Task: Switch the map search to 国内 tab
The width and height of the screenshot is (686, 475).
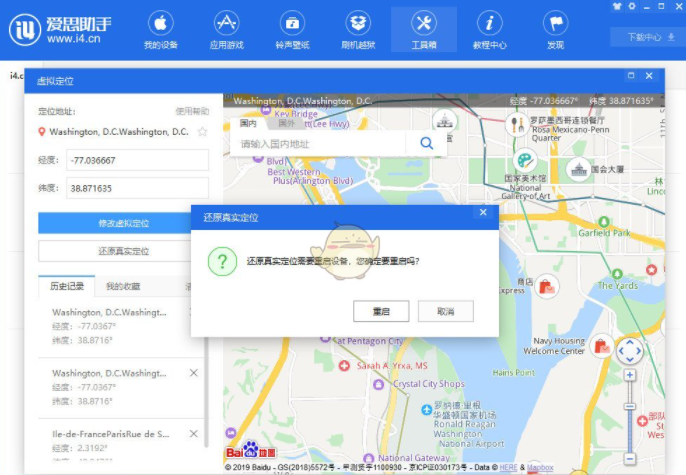Action: (x=248, y=124)
